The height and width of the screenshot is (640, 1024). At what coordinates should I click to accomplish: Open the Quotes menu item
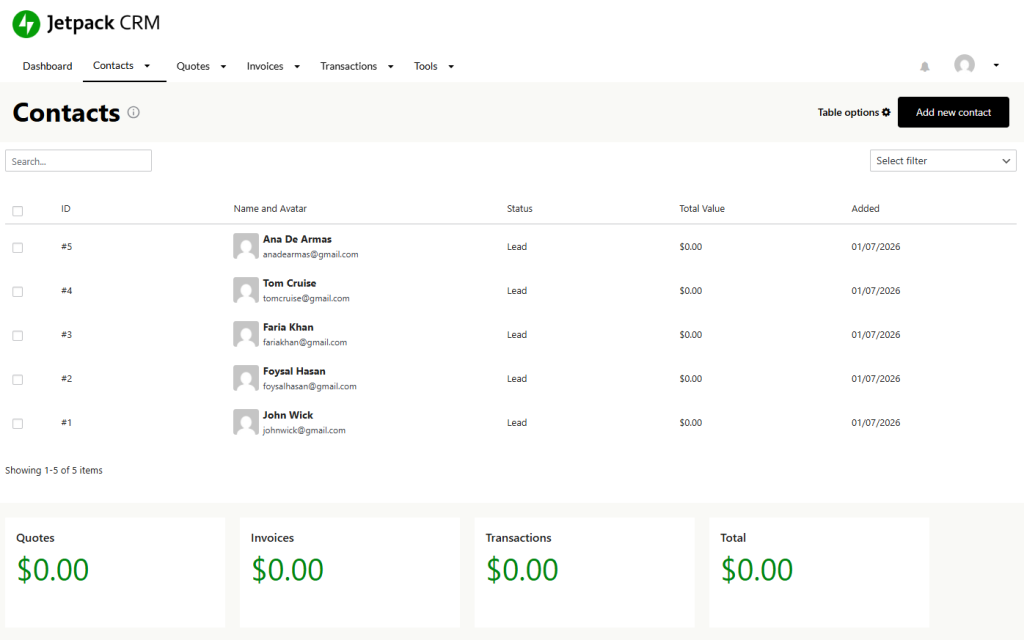[193, 66]
